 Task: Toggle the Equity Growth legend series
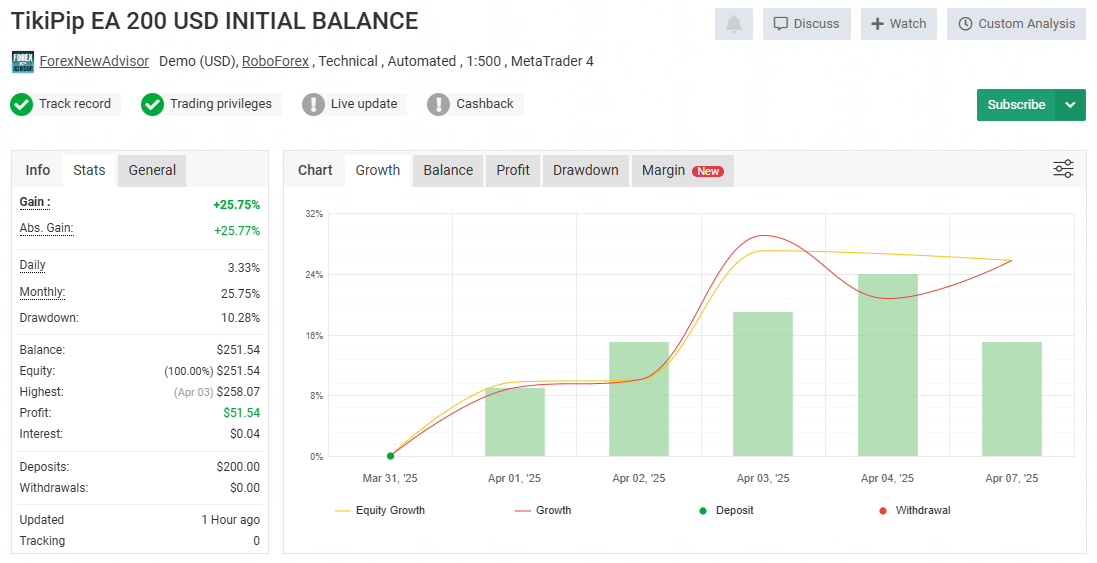tap(380, 511)
